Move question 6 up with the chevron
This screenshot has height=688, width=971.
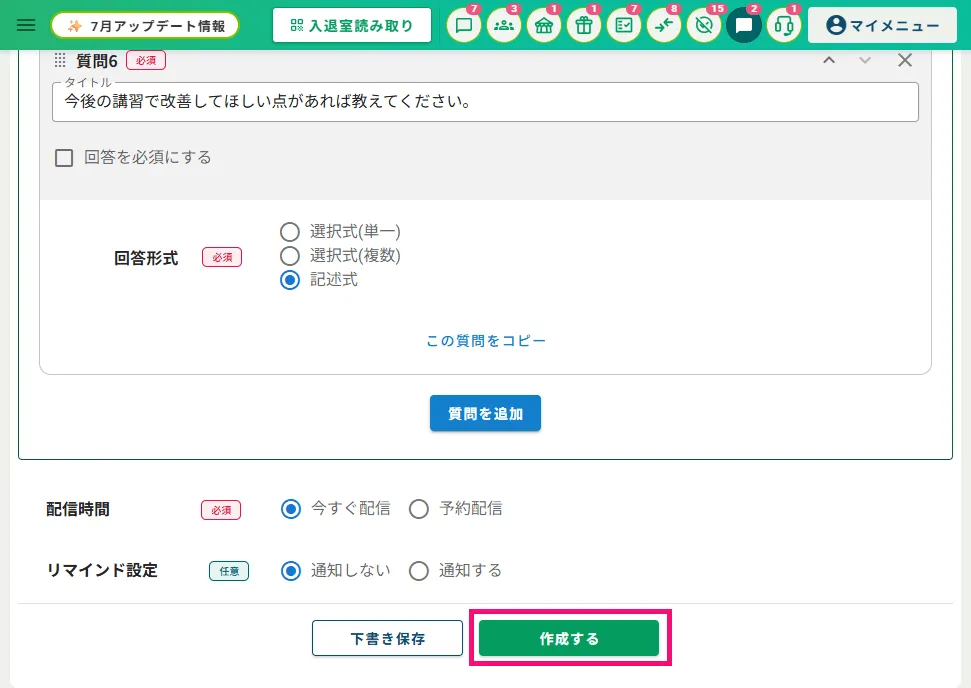click(829, 60)
